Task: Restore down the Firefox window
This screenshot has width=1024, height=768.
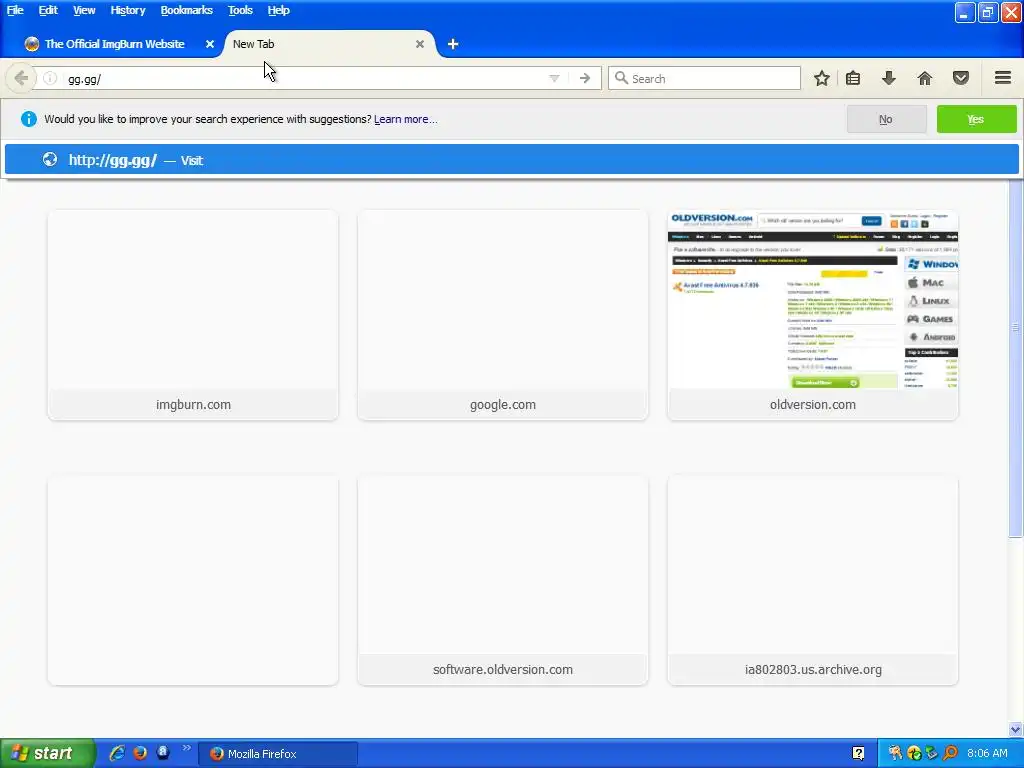Action: (x=987, y=12)
